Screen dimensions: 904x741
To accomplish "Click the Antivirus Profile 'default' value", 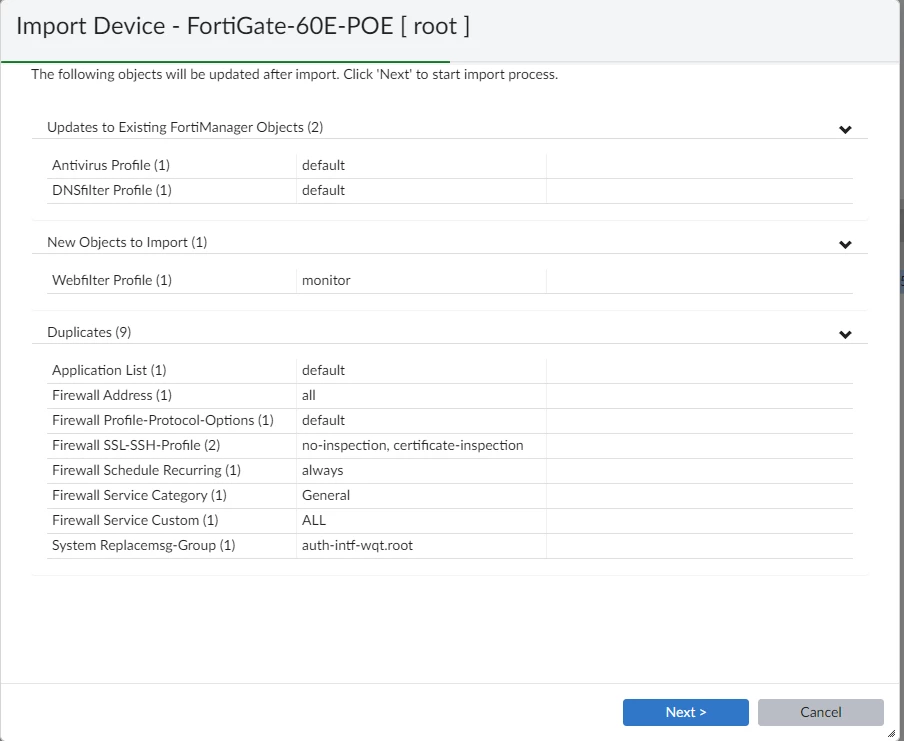I will point(323,165).
